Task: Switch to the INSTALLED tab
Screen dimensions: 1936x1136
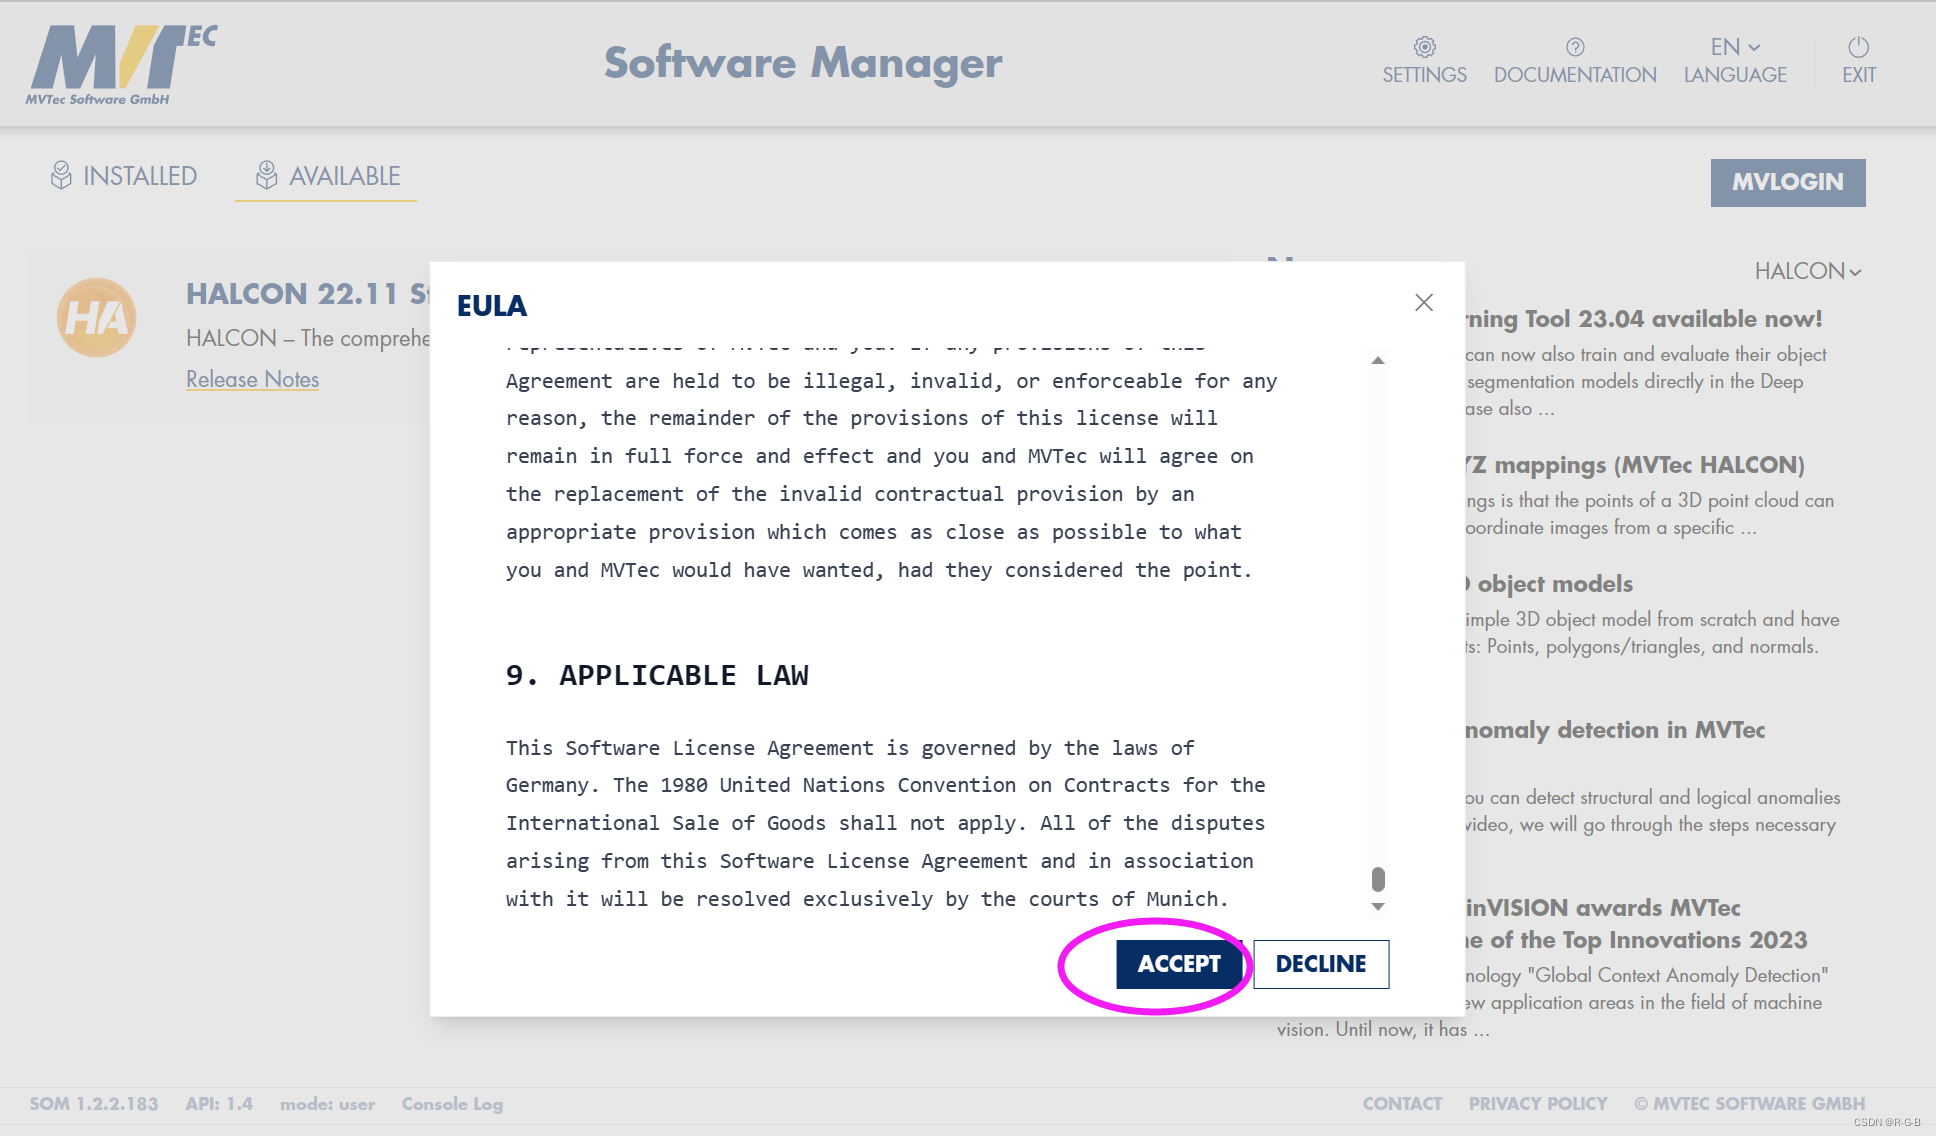Action: click(124, 176)
